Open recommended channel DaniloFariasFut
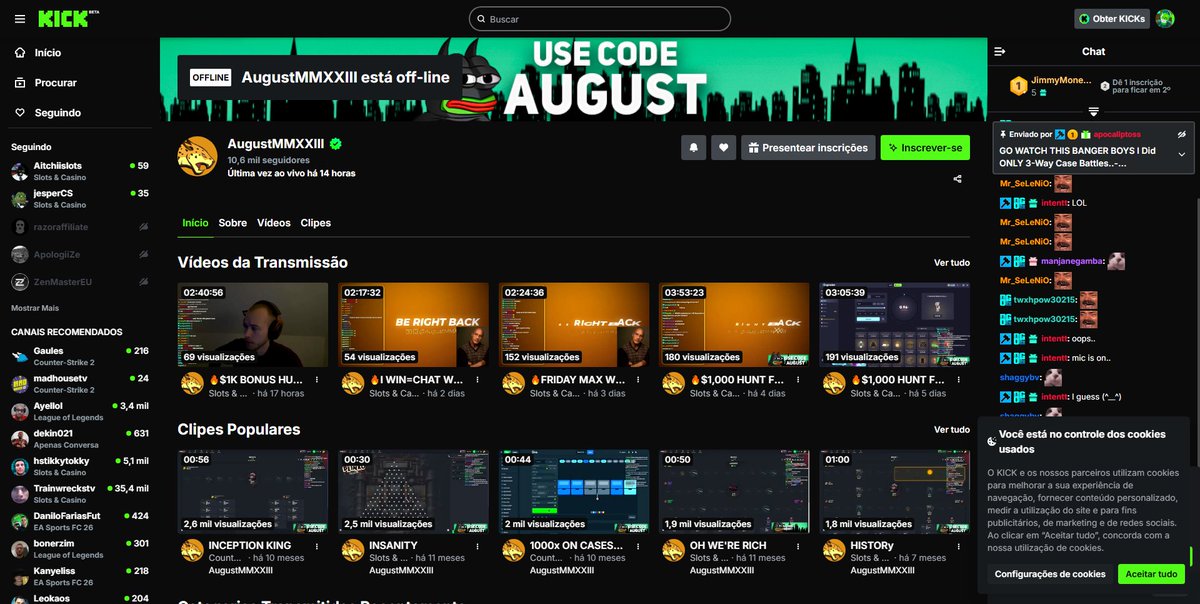 click(79, 521)
